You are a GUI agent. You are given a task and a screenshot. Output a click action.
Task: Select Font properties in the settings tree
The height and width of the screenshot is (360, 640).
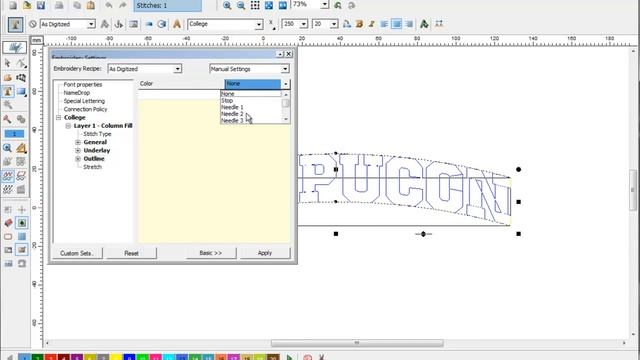pos(83,84)
